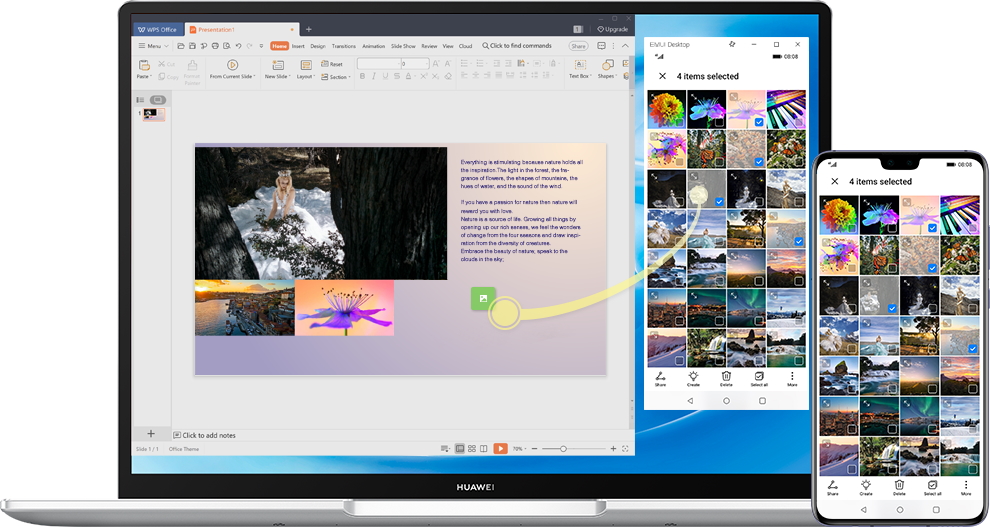This screenshot has width=990, height=527.
Task: Click Share icon in EMUI Desktop window
Action: coord(660,377)
